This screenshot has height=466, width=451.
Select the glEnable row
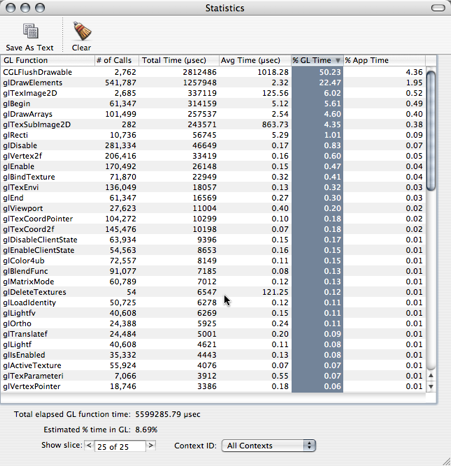pos(213,166)
